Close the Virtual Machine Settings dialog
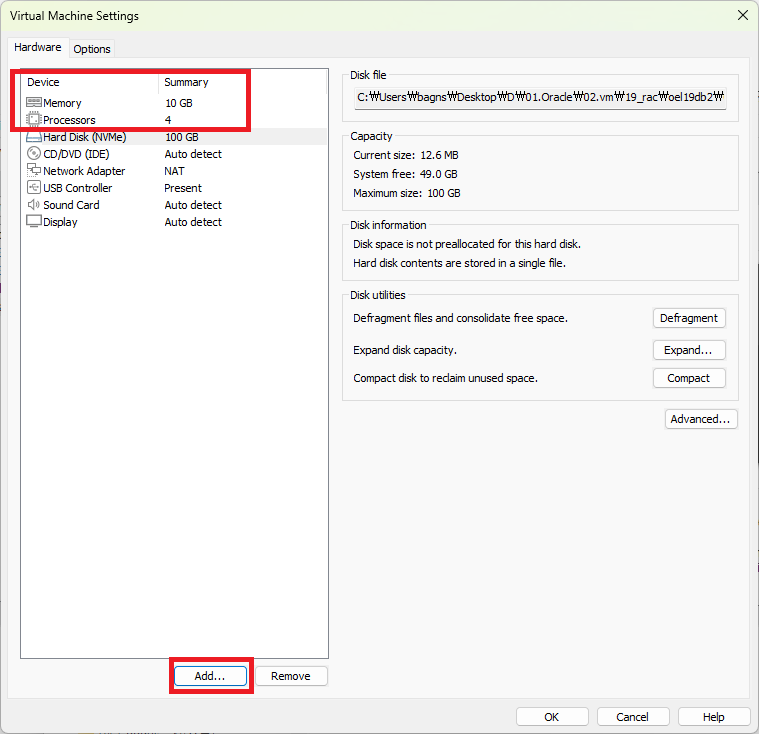The image size is (759, 734). click(743, 15)
